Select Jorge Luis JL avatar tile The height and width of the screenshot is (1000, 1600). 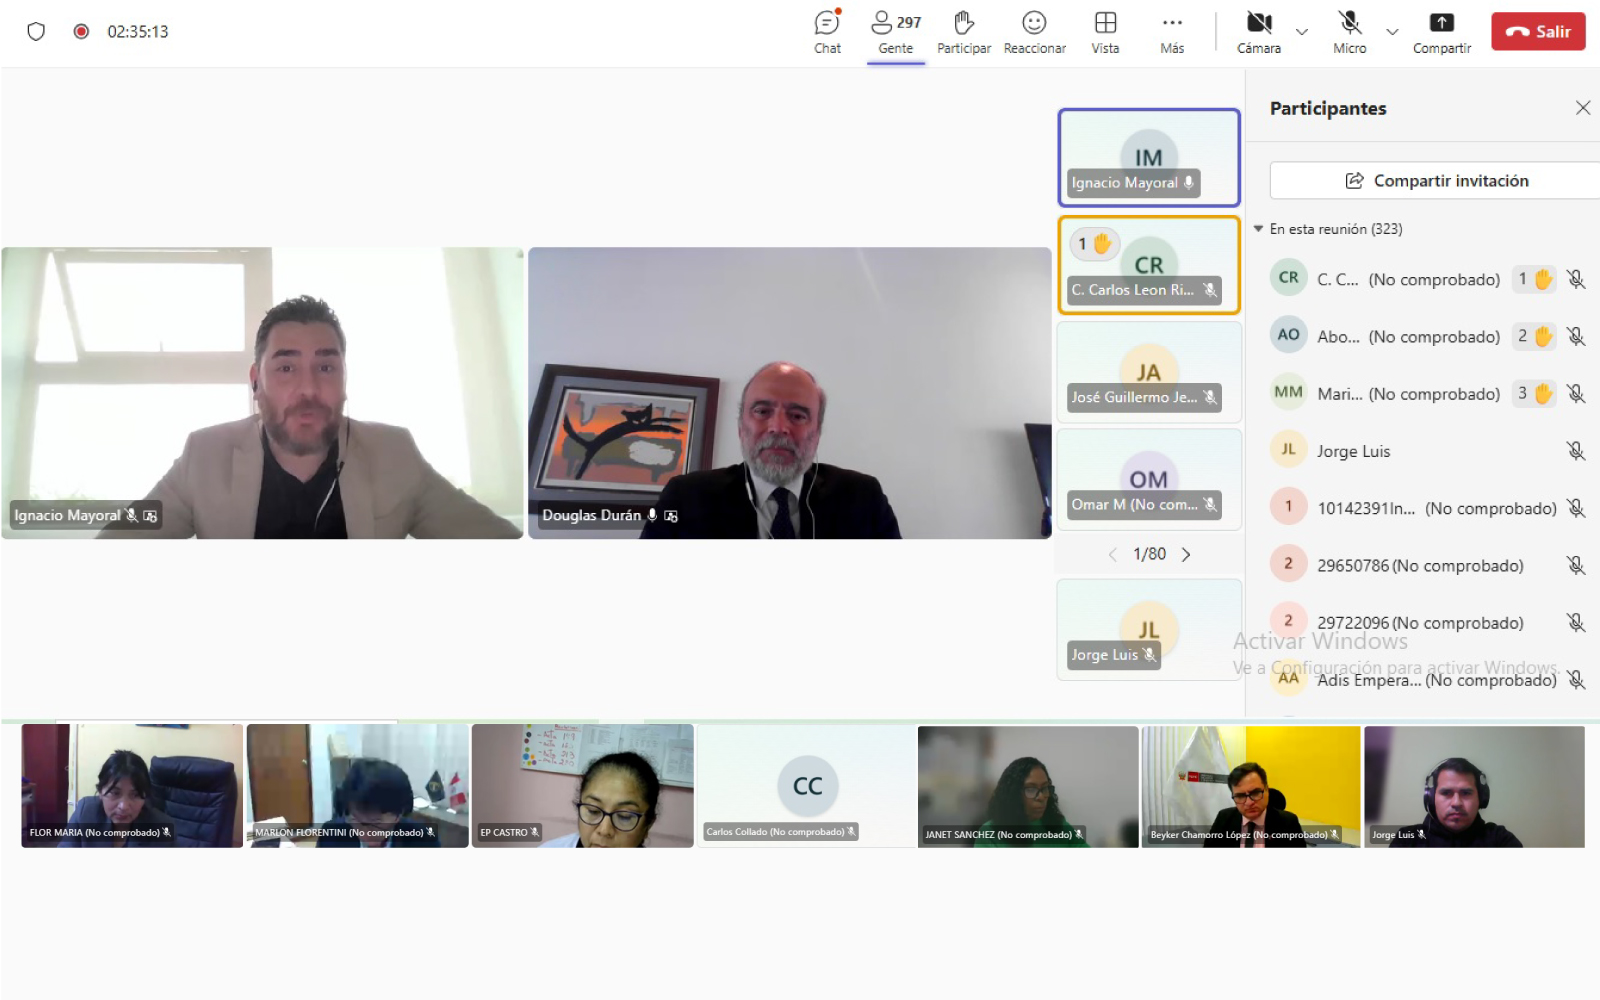(x=1149, y=630)
